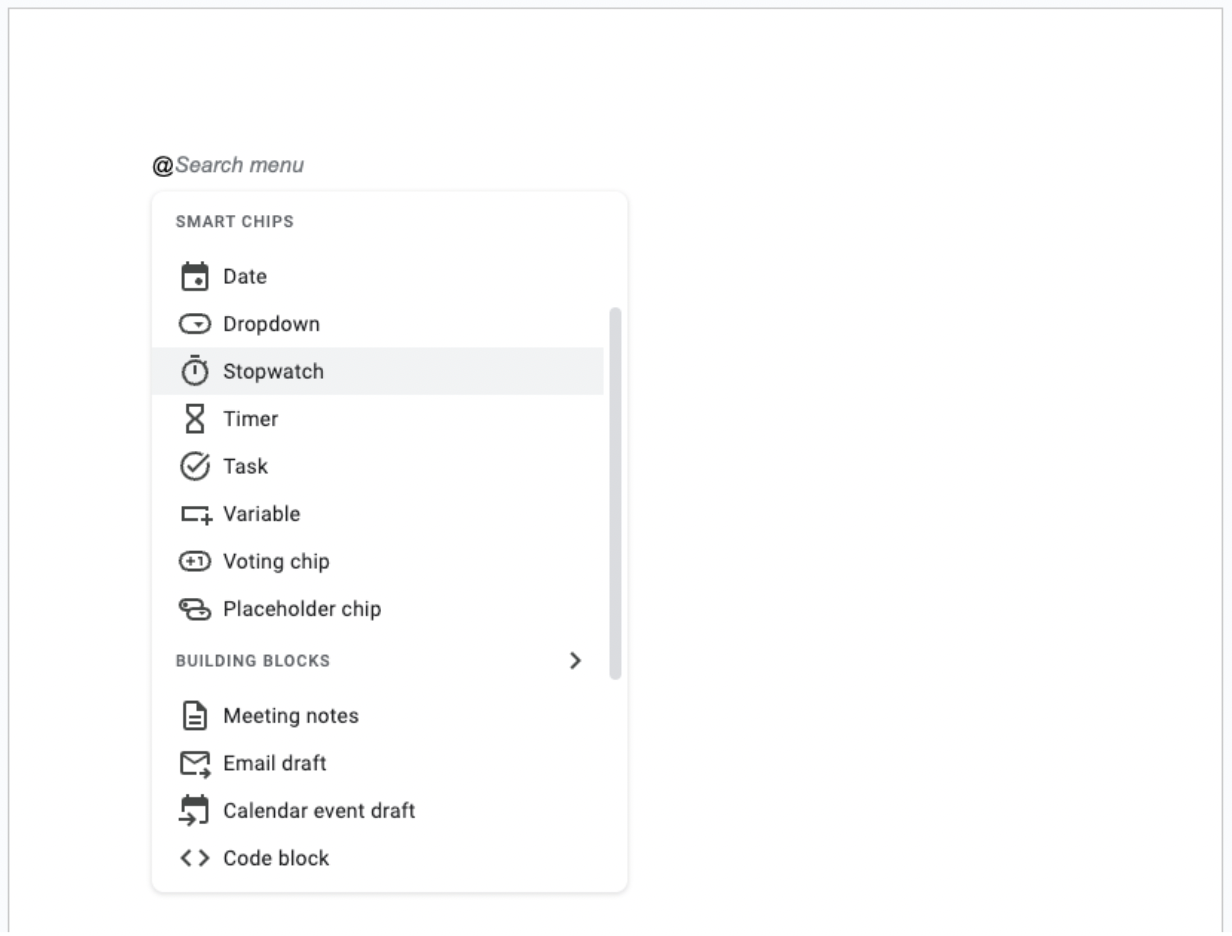Screen dimensions: 1232x936
Task: Click the Stopwatch icon
Action: pyautogui.click(x=195, y=371)
